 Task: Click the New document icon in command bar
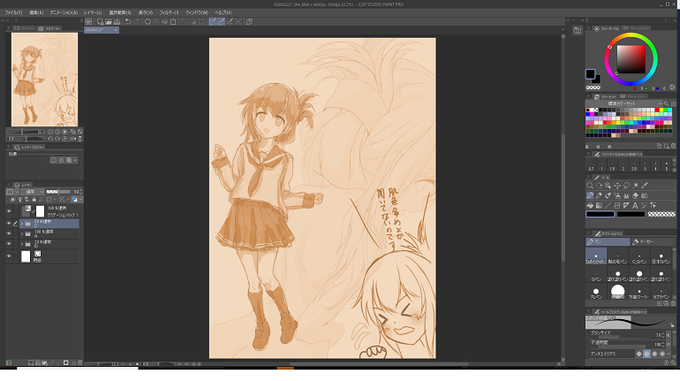[100, 22]
